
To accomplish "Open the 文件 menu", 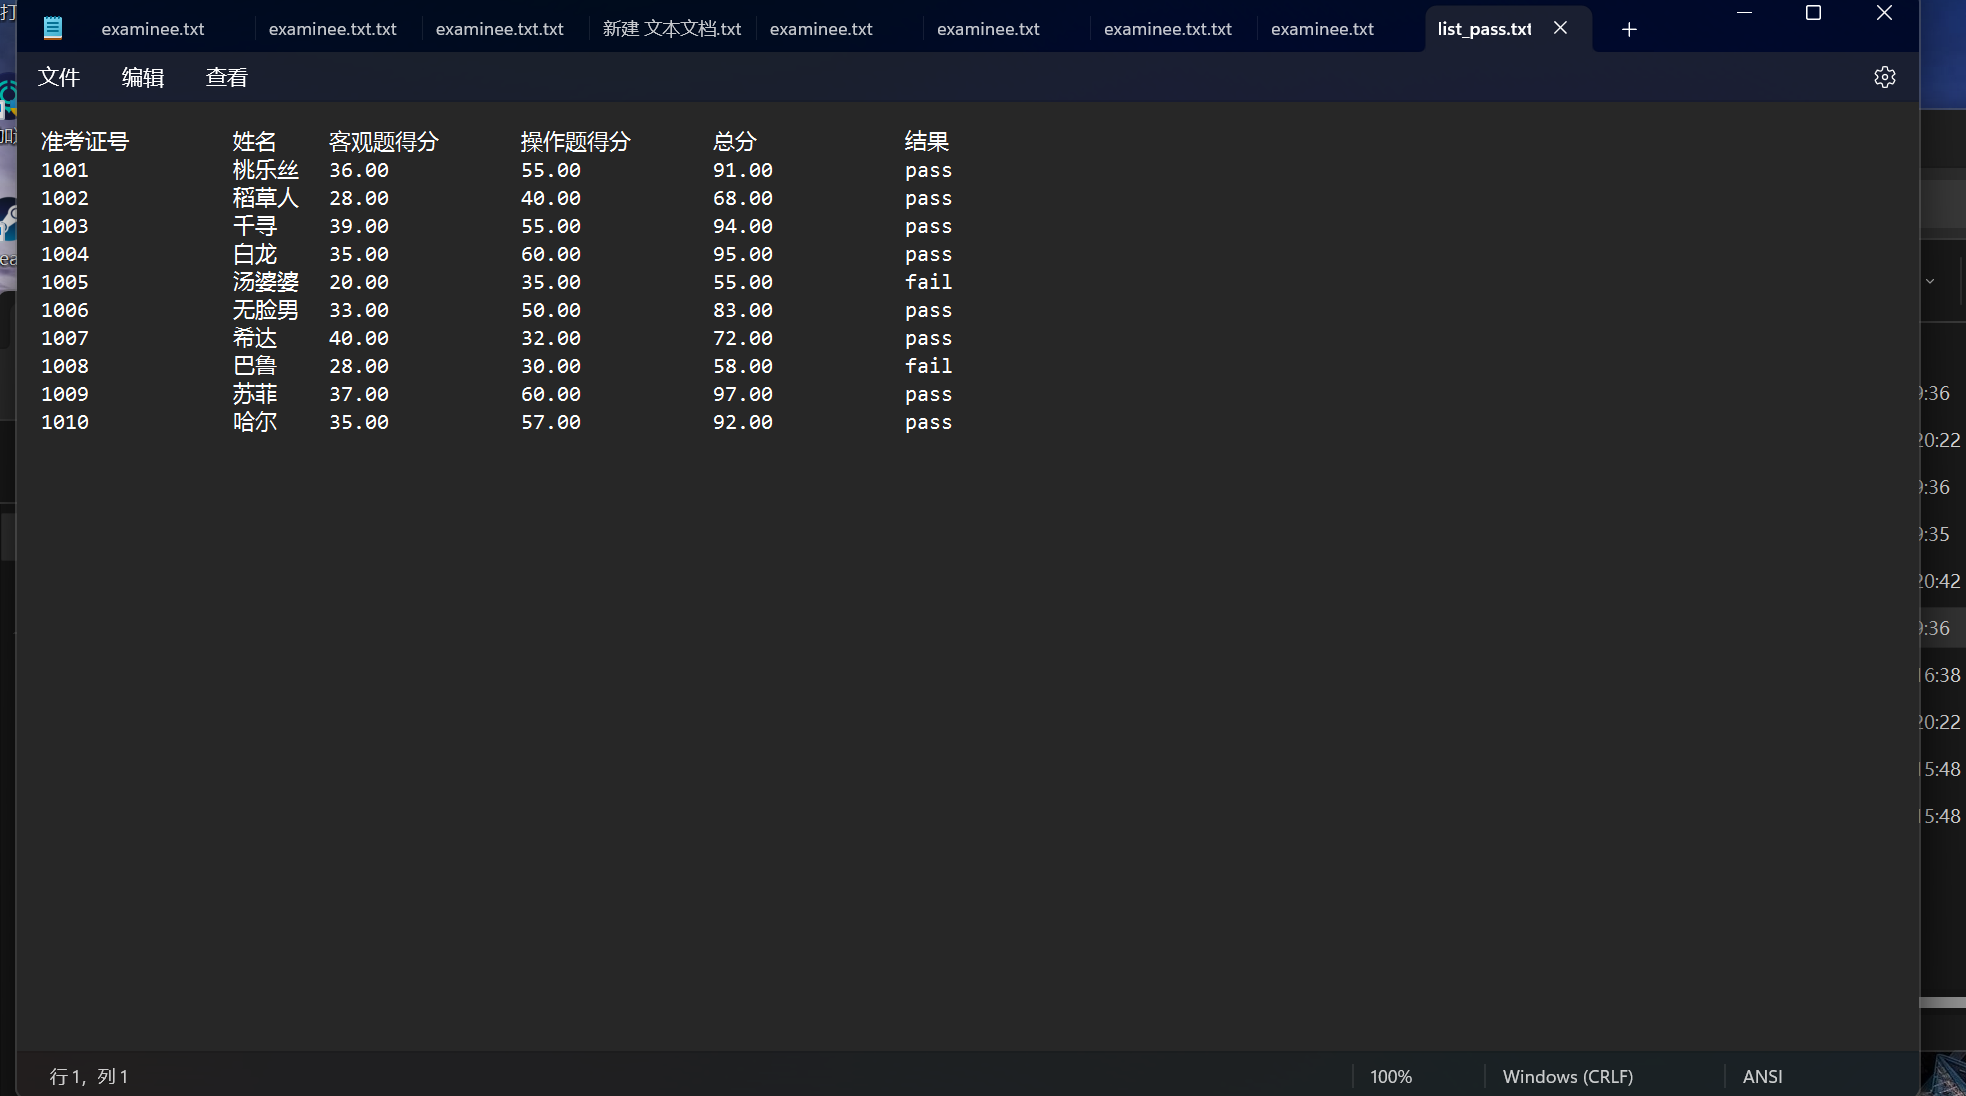I will click(x=59, y=77).
